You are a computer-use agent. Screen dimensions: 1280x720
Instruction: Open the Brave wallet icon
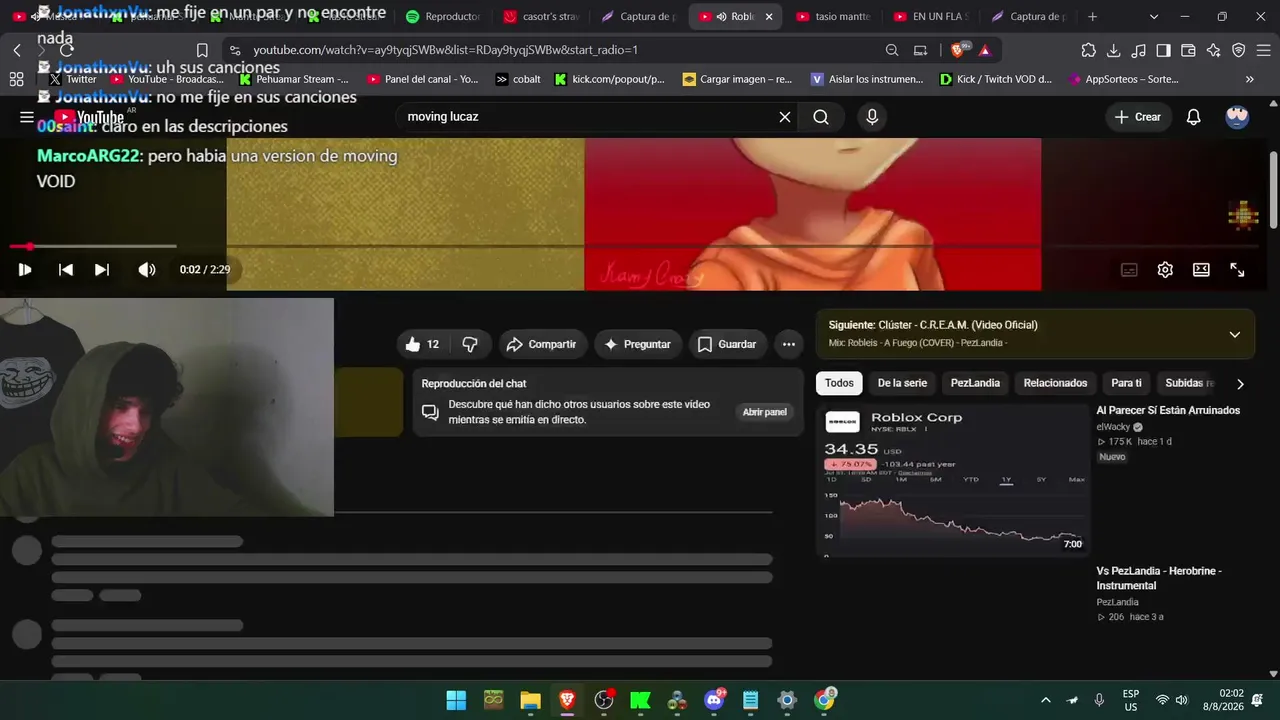coord(1189,50)
